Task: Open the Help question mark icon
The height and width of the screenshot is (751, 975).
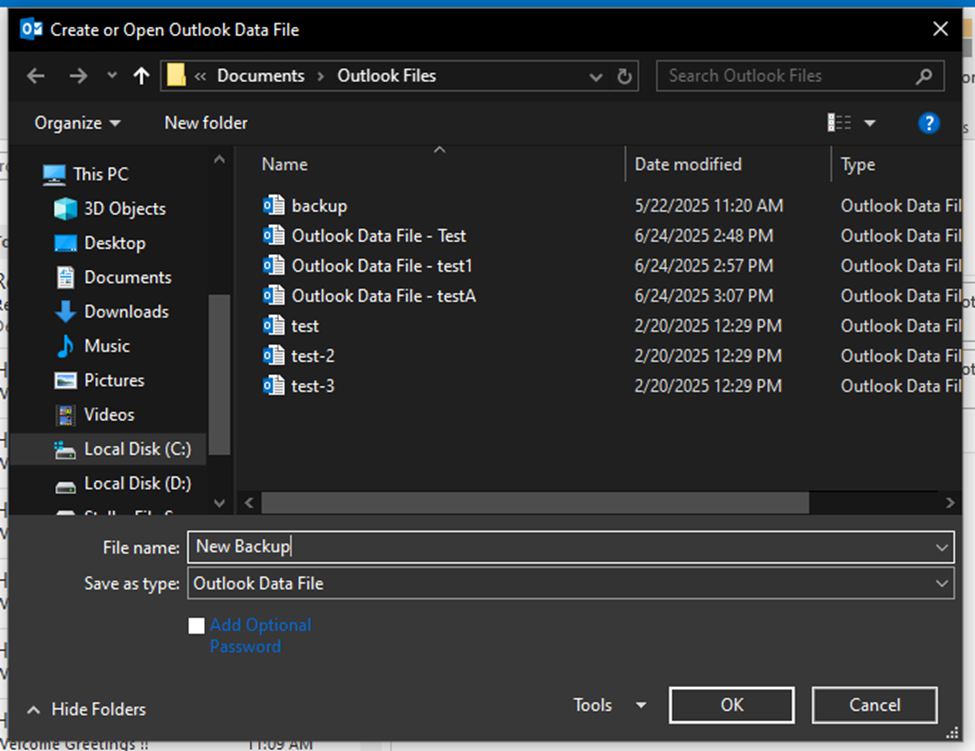Action: (928, 123)
